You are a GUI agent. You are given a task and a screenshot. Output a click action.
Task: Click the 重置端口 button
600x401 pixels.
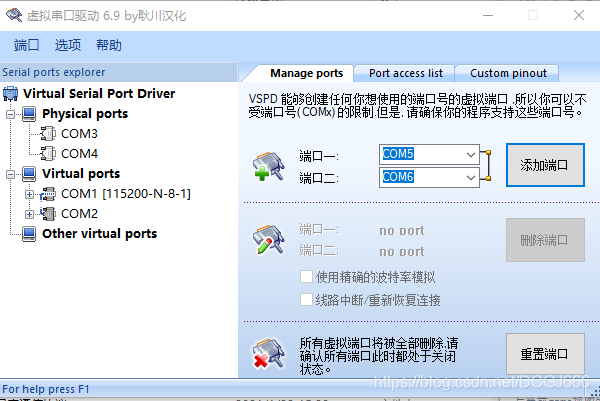pos(545,354)
